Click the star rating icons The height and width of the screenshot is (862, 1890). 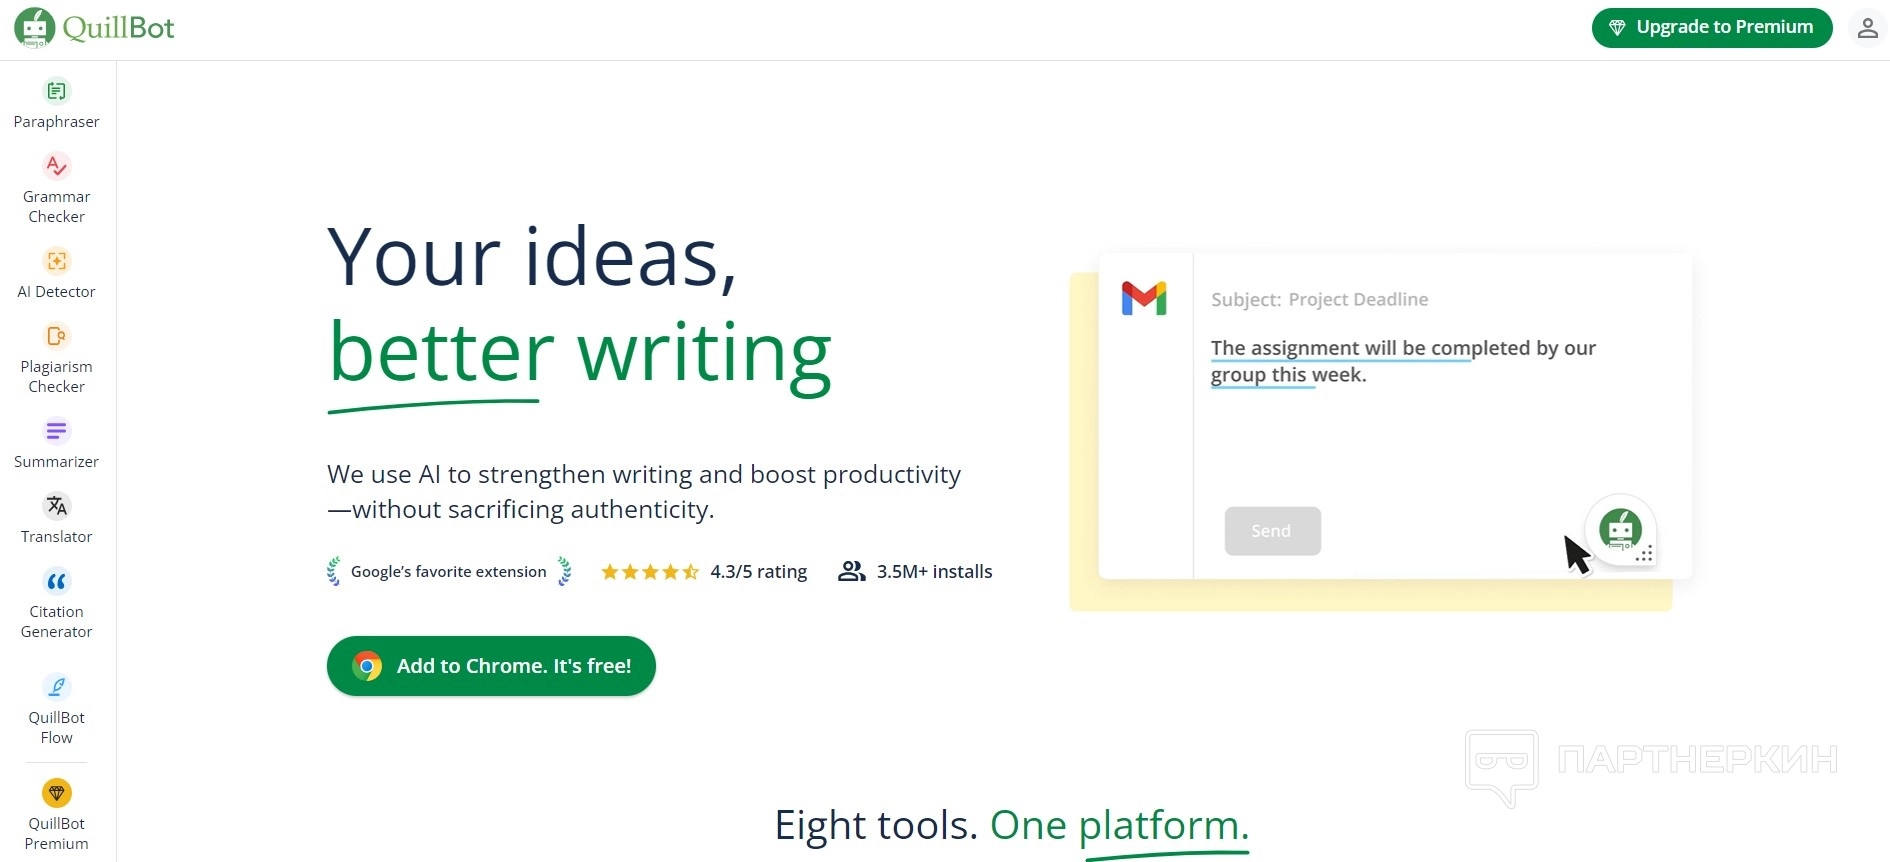pyautogui.click(x=650, y=572)
